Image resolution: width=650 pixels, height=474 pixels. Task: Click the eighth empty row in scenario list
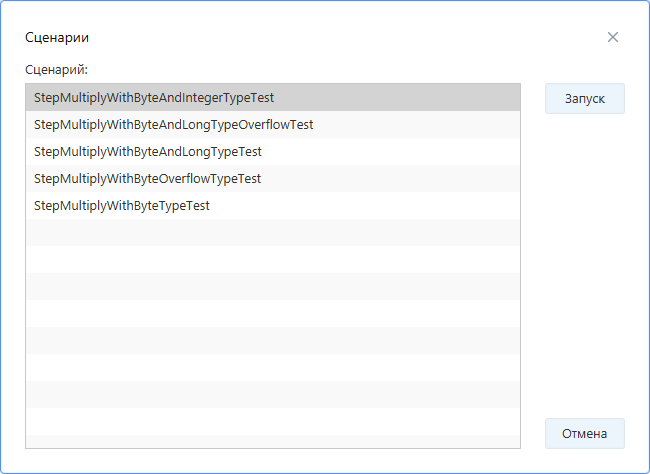(x=272, y=422)
